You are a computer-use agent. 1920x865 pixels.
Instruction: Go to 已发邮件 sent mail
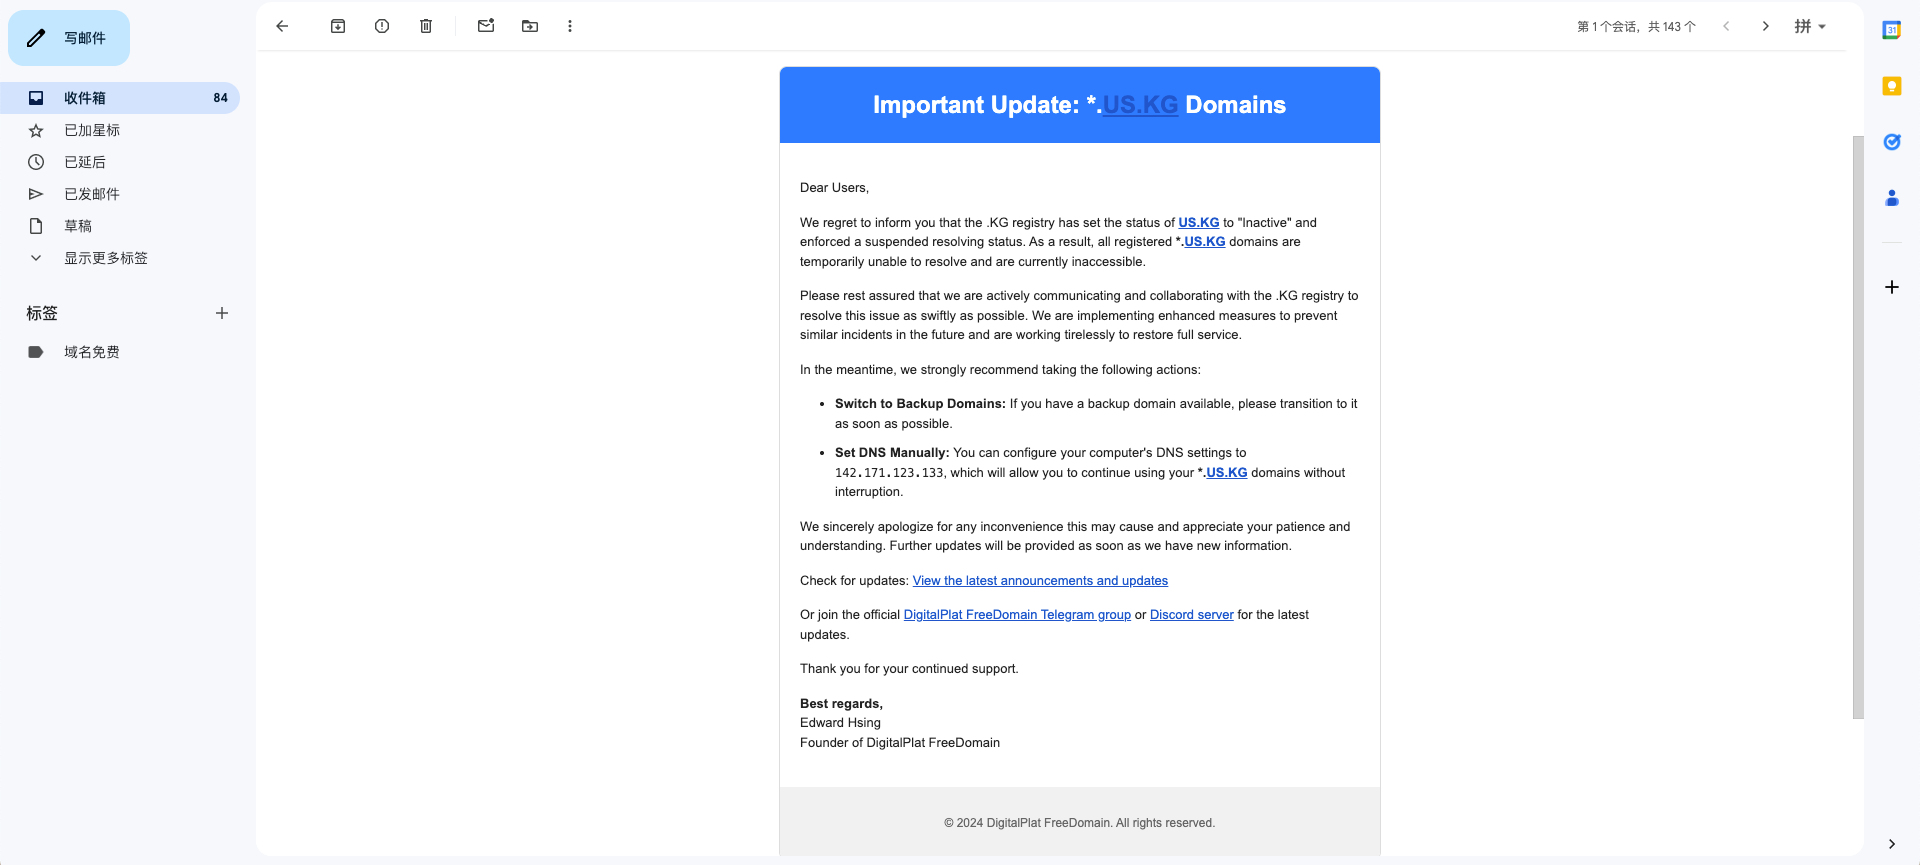[92, 194]
